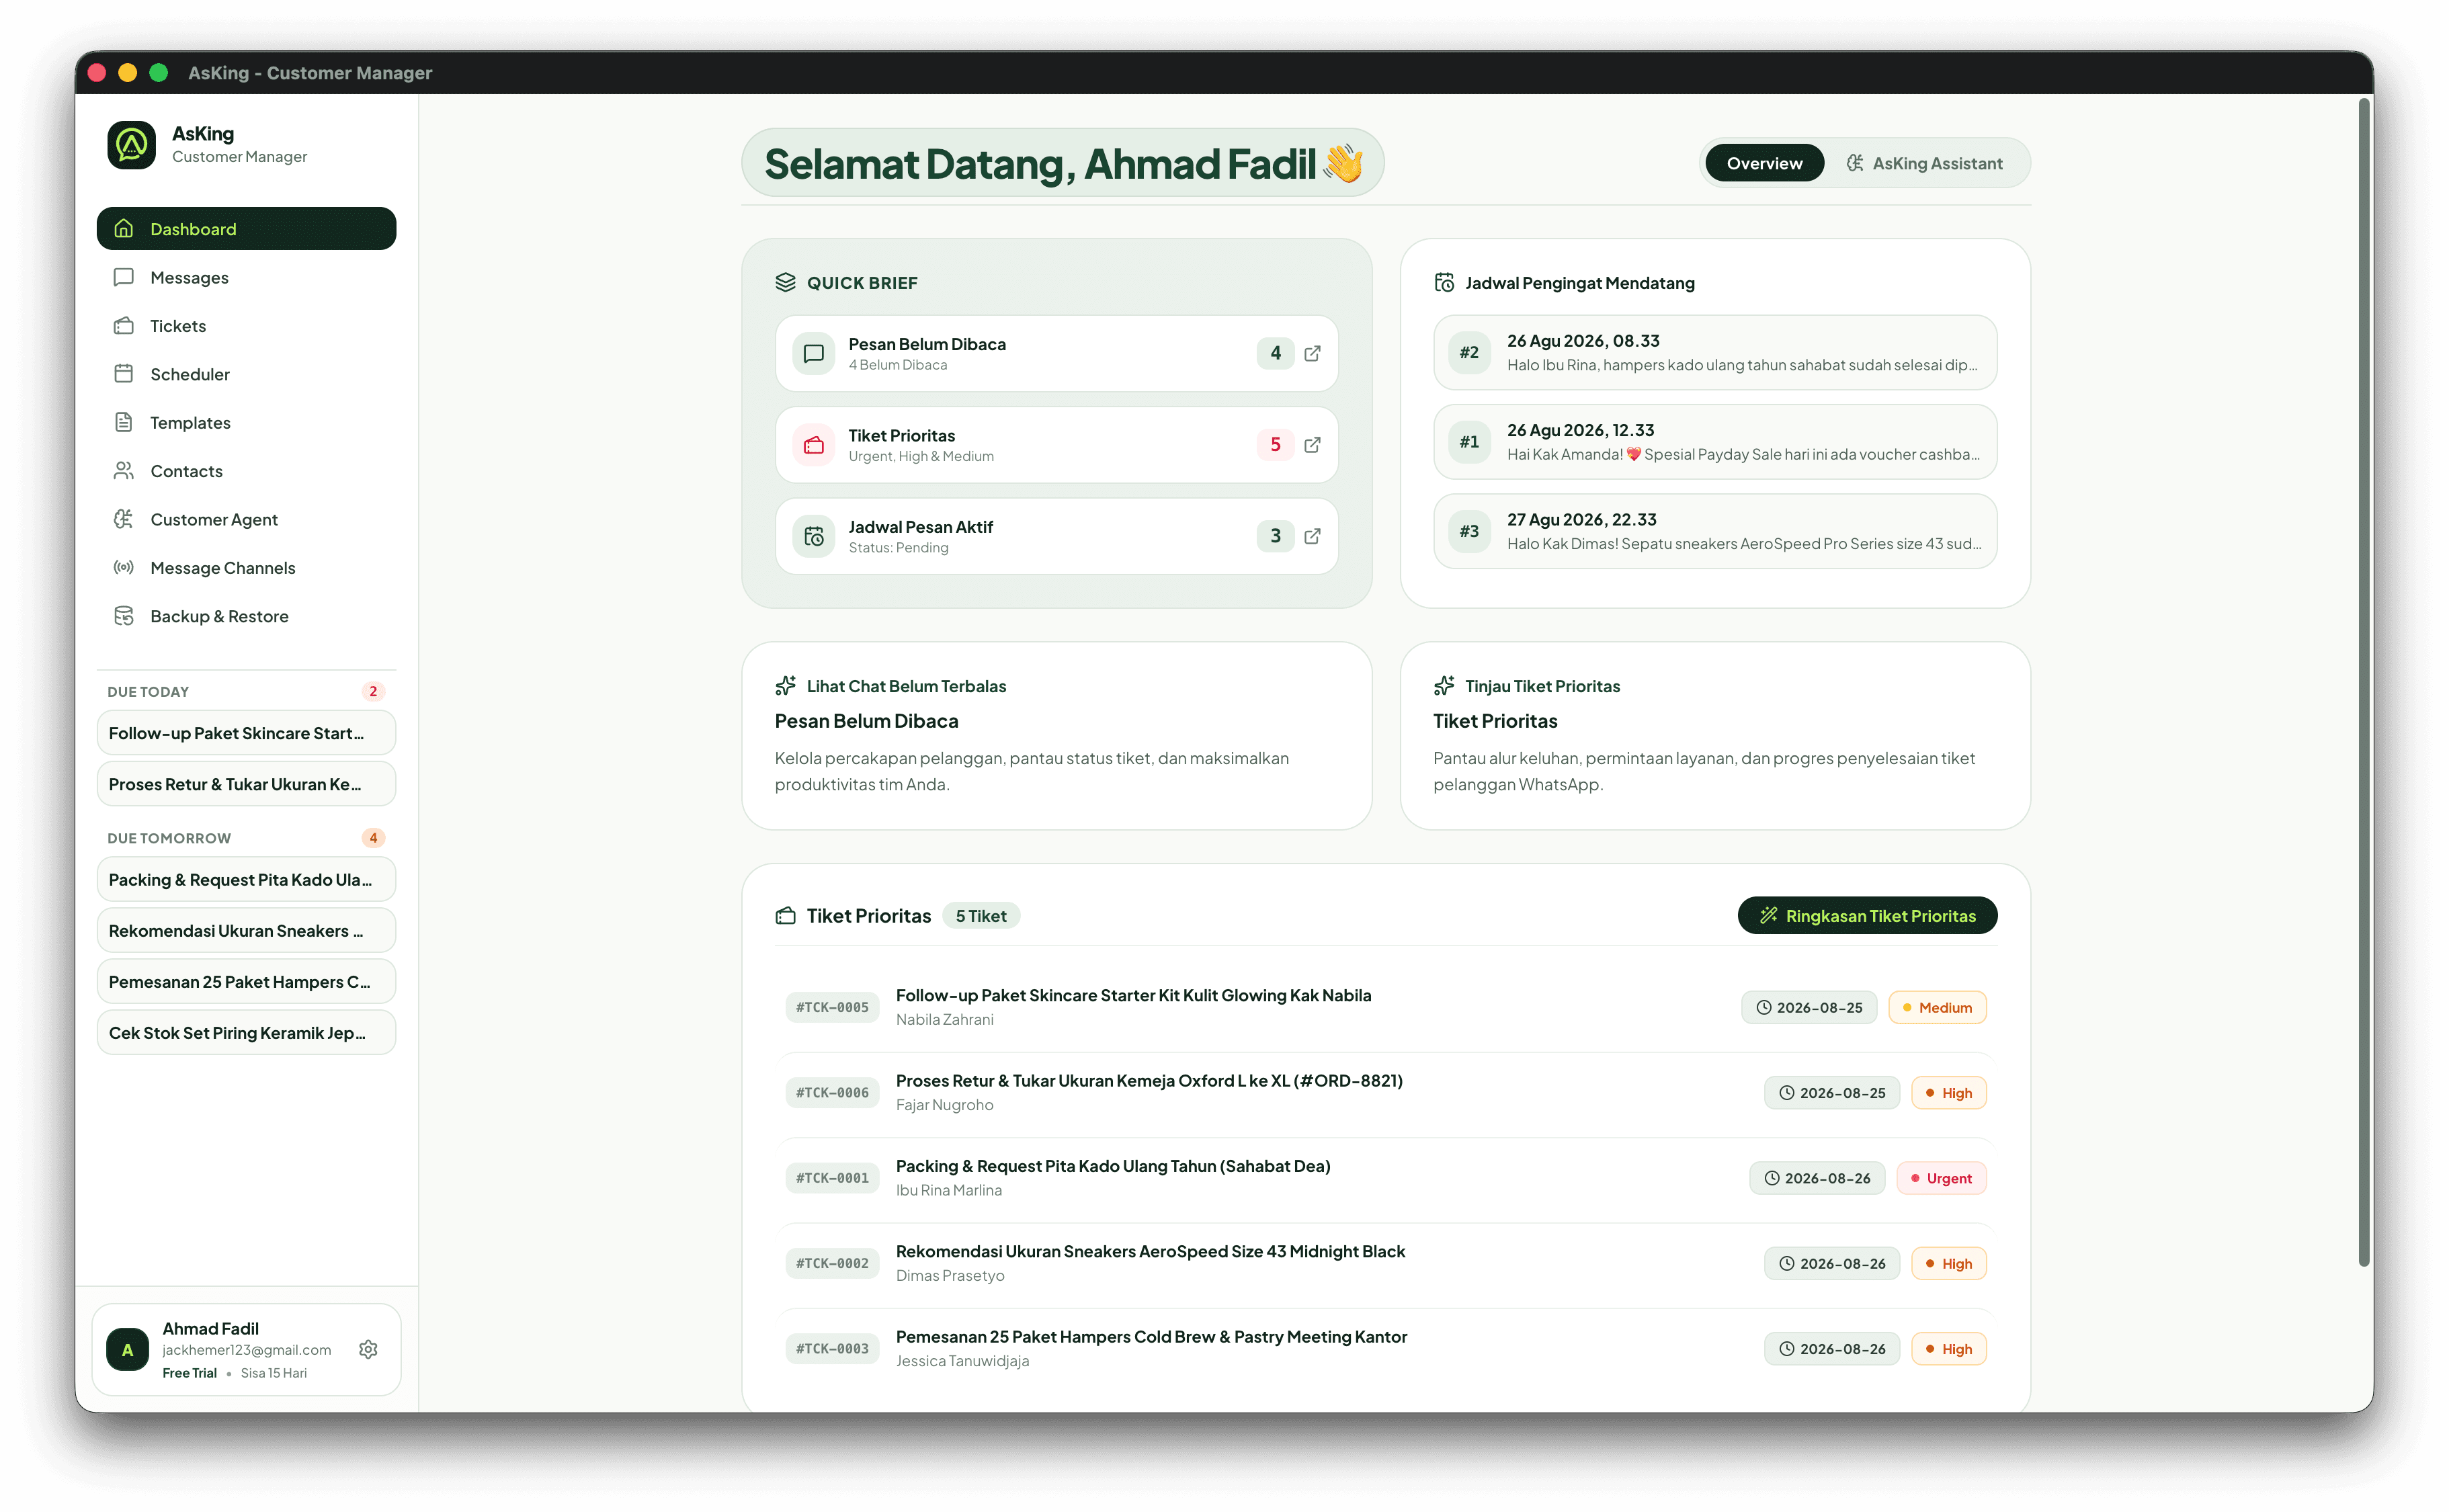Click the Tiket Prioritas section ticket icon
This screenshot has height=1512, width=2449.
[785, 915]
